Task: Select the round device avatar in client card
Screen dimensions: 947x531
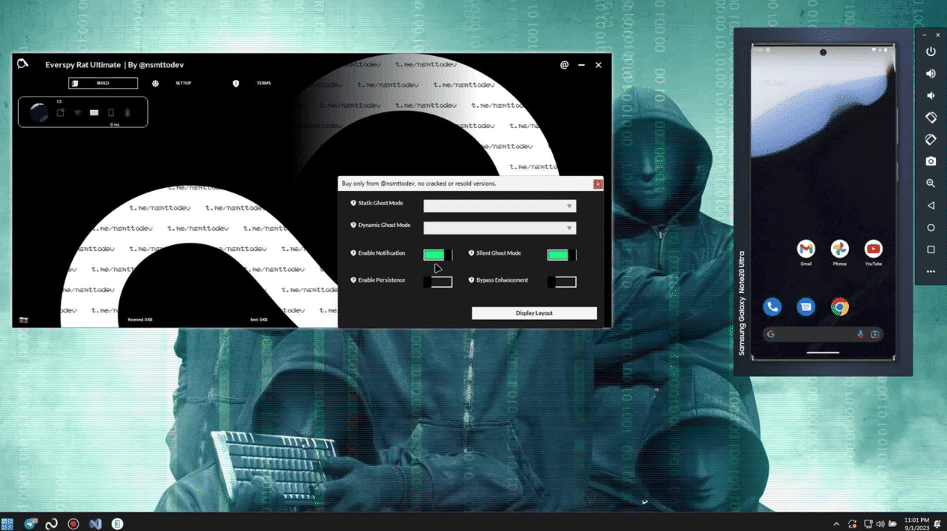Action: pos(39,112)
